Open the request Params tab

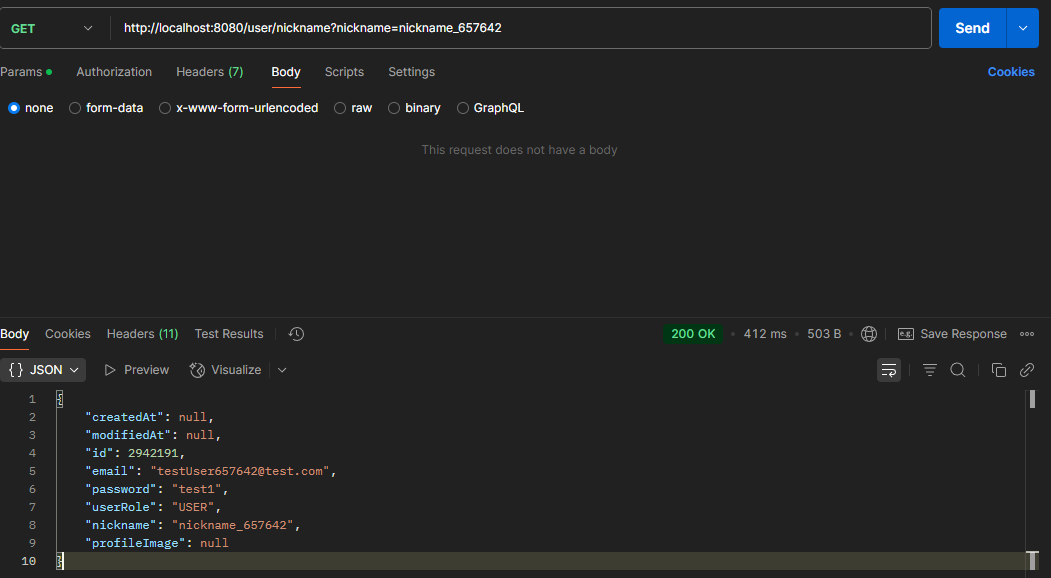[26, 72]
